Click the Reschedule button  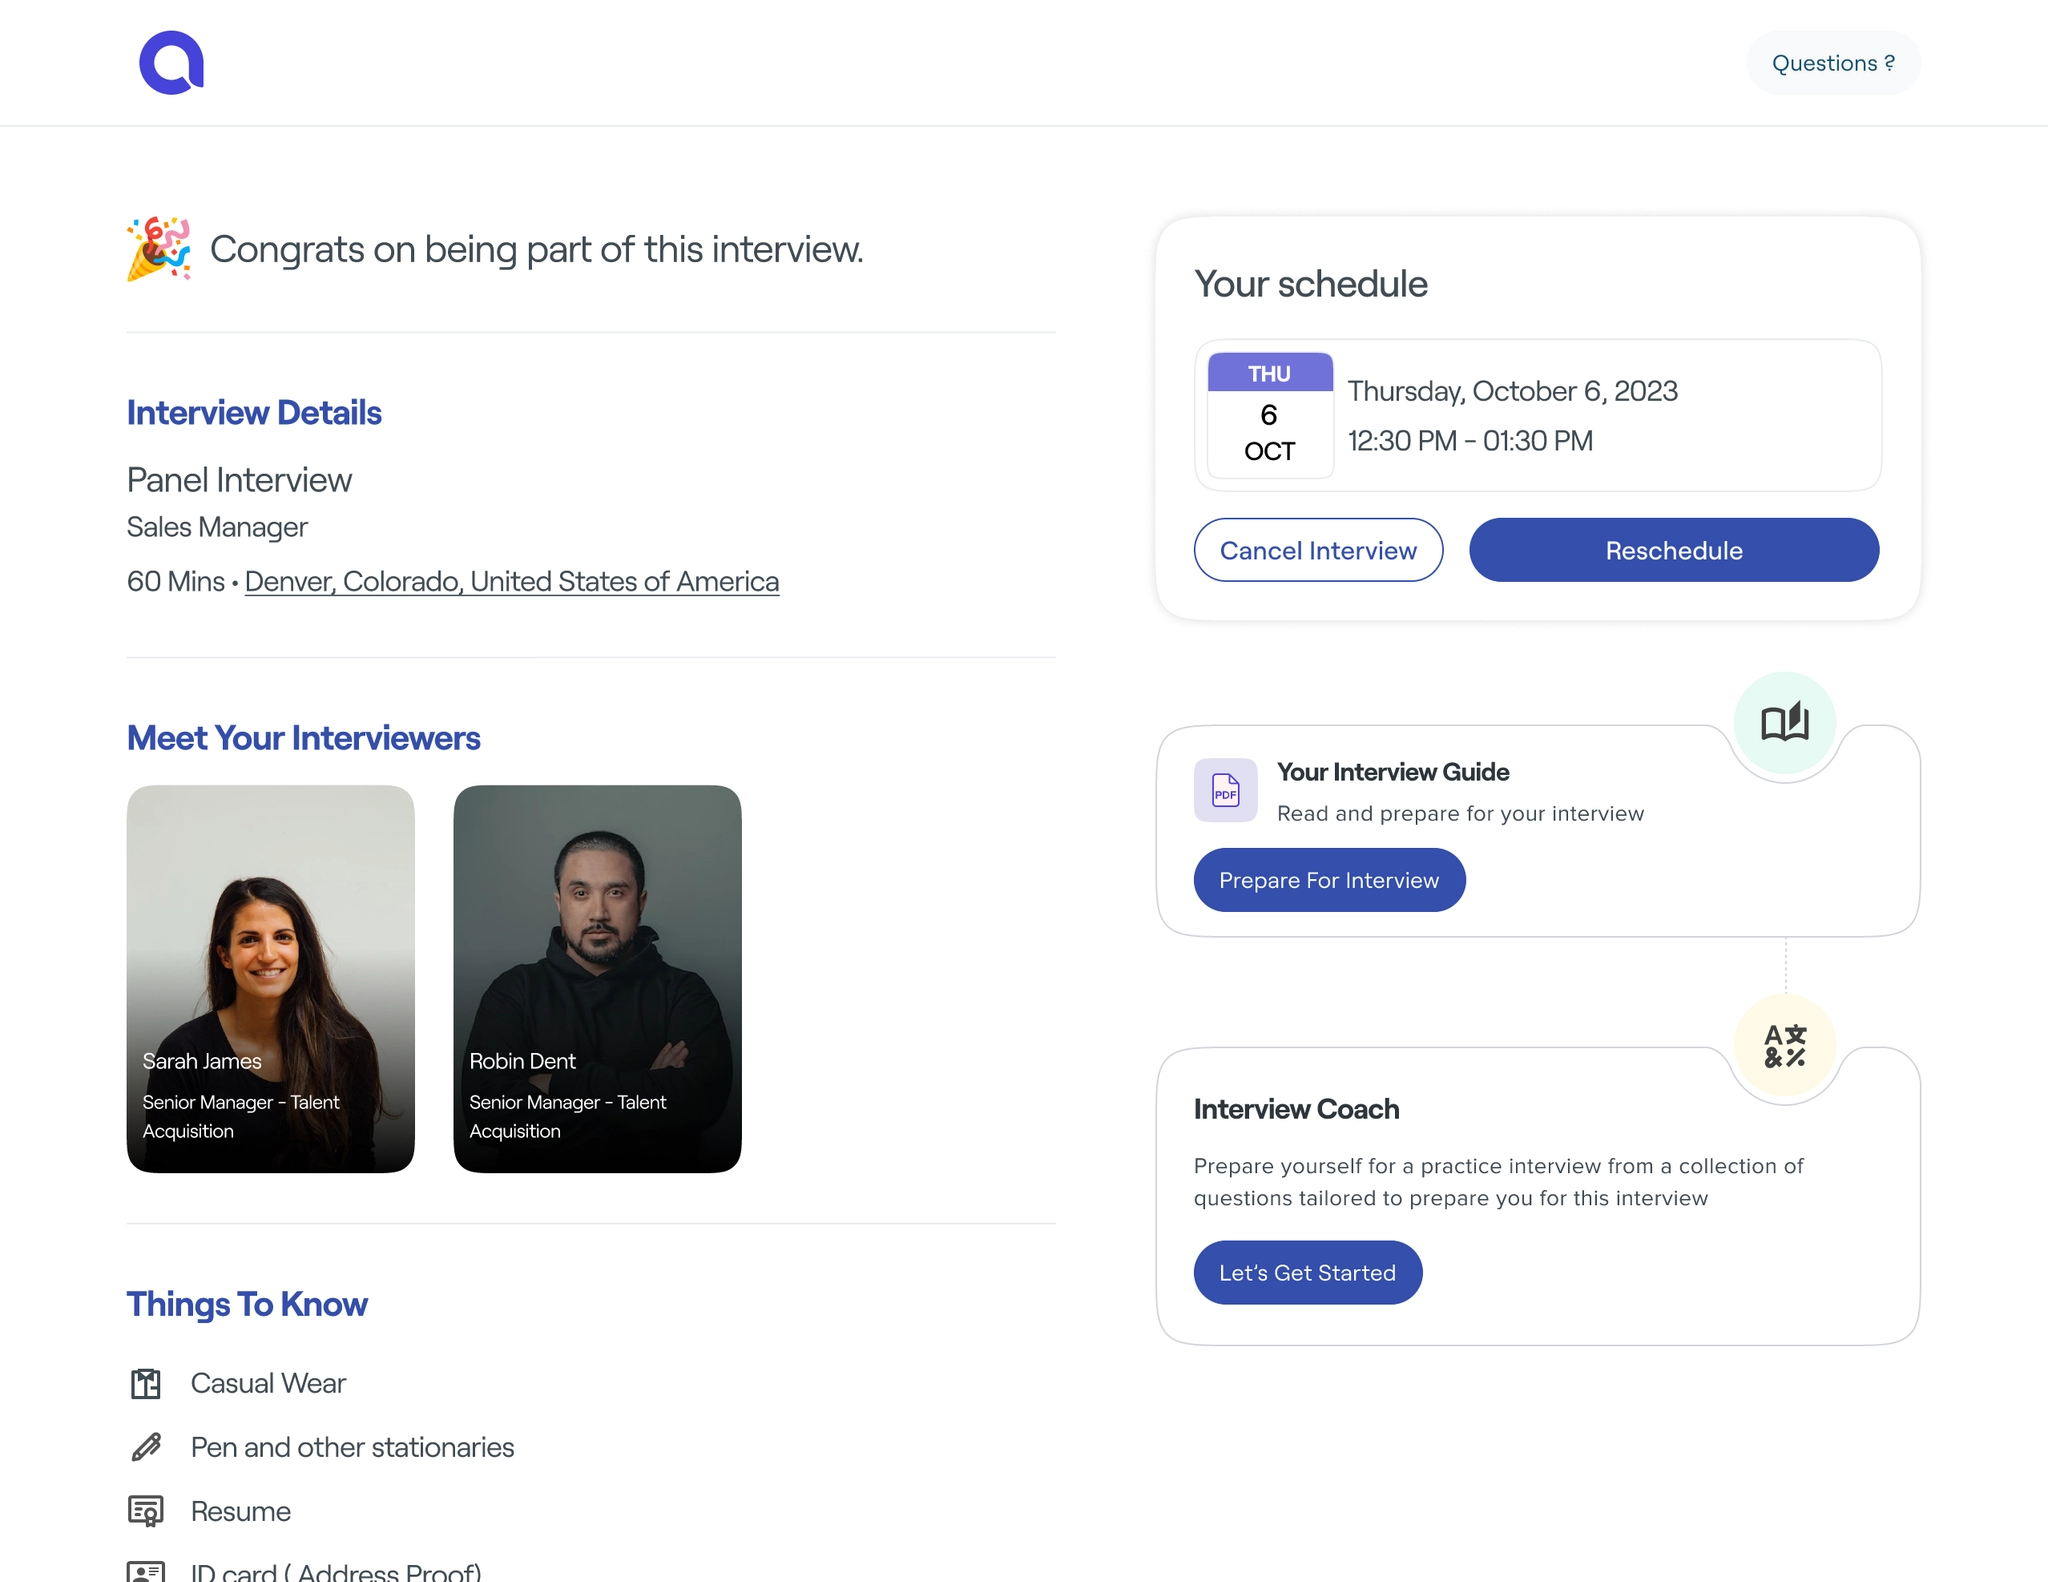1674,550
